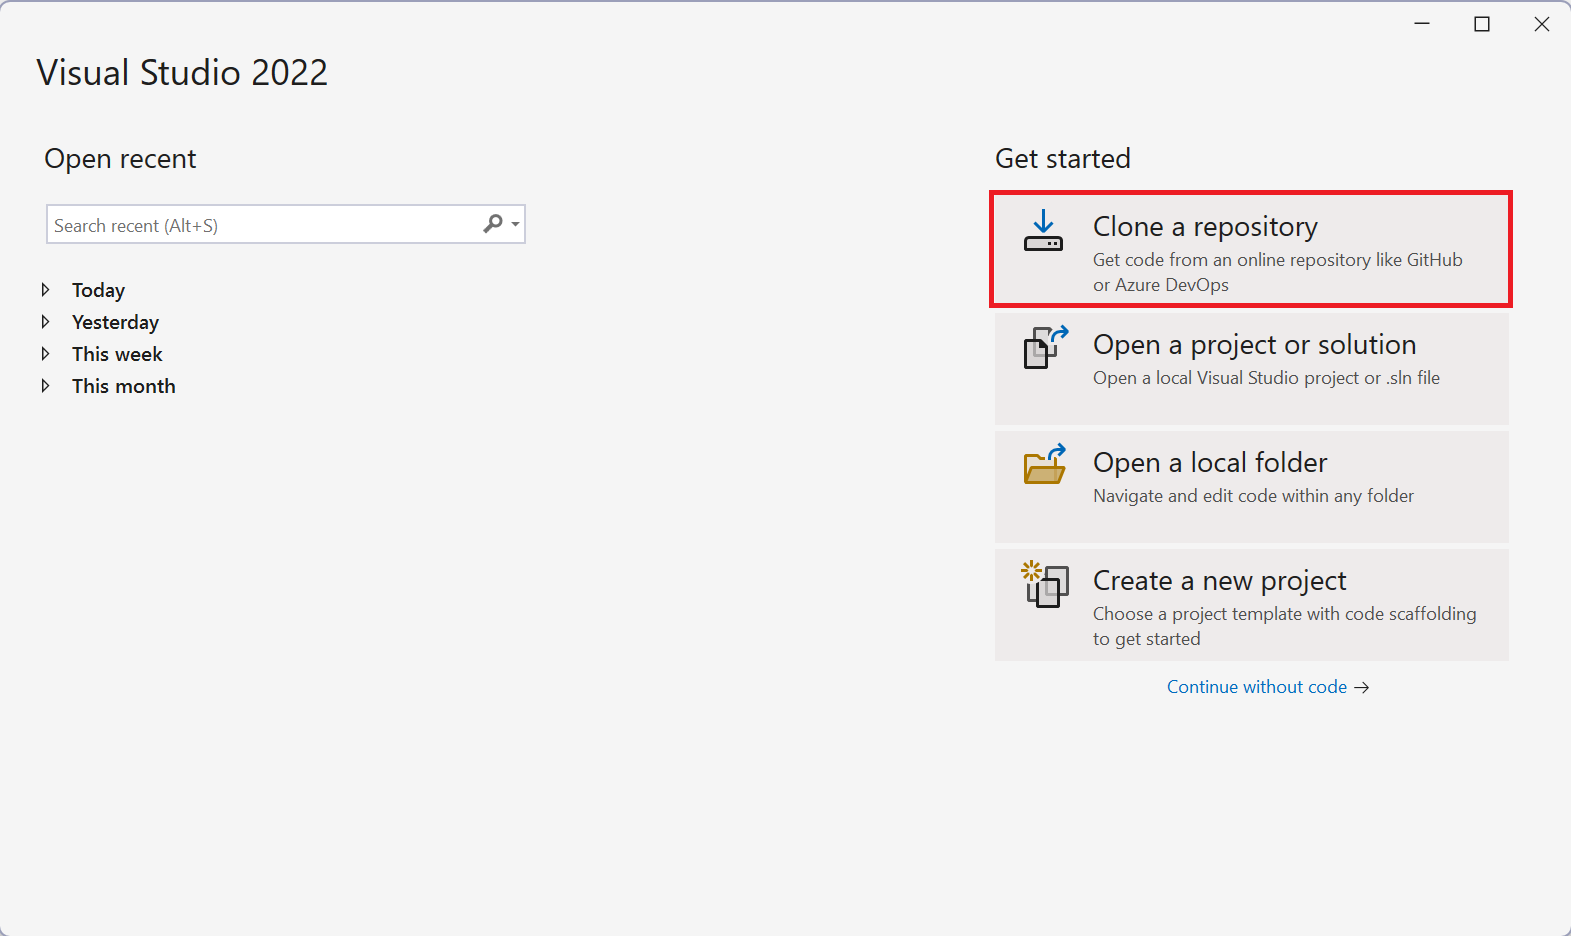1571x936 pixels.
Task: Choose Open a project or solution title
Action: pos(1254,345)
